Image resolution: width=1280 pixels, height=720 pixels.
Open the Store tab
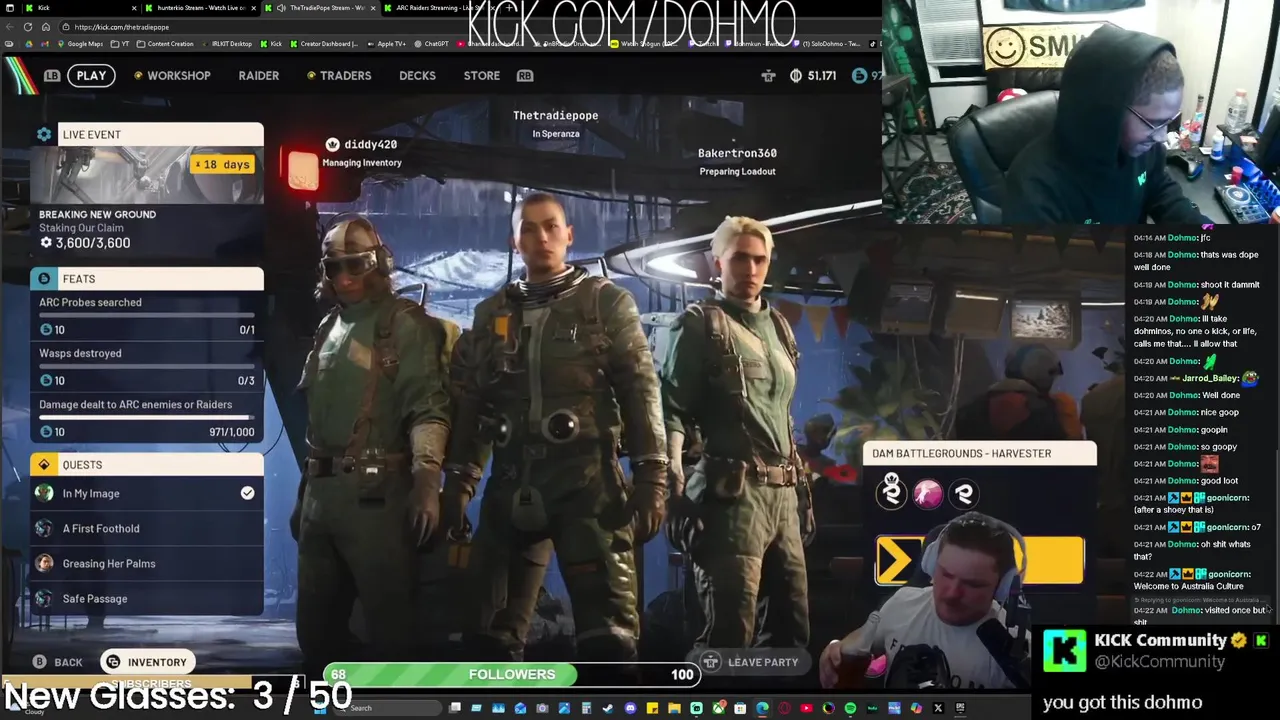482,75
